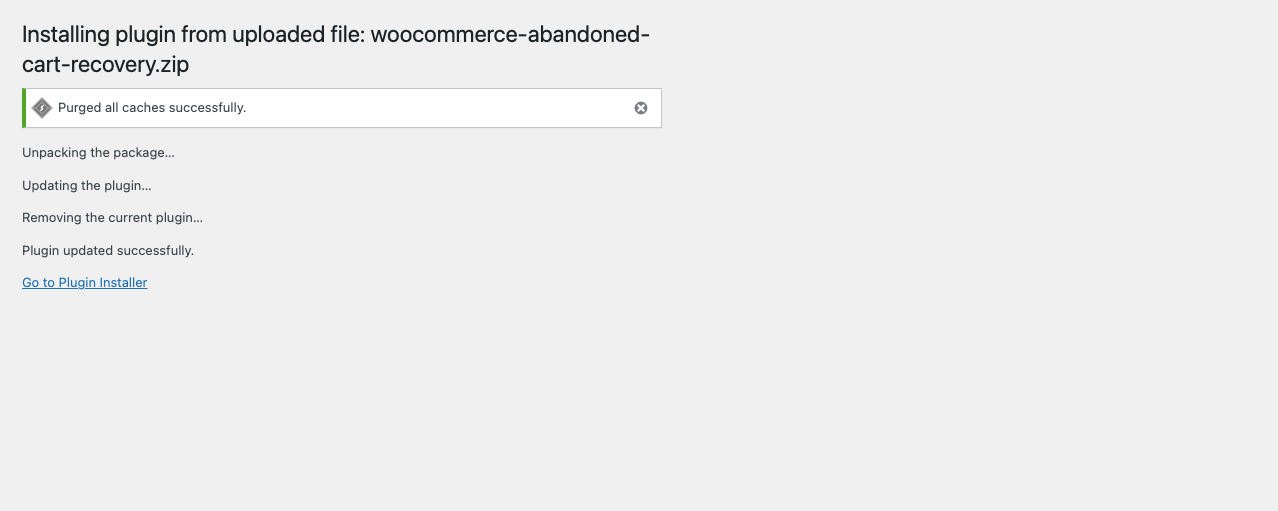
Task: Click the empty white area inside the notice box
Action: pyautogui.click(x=440, y=108)
